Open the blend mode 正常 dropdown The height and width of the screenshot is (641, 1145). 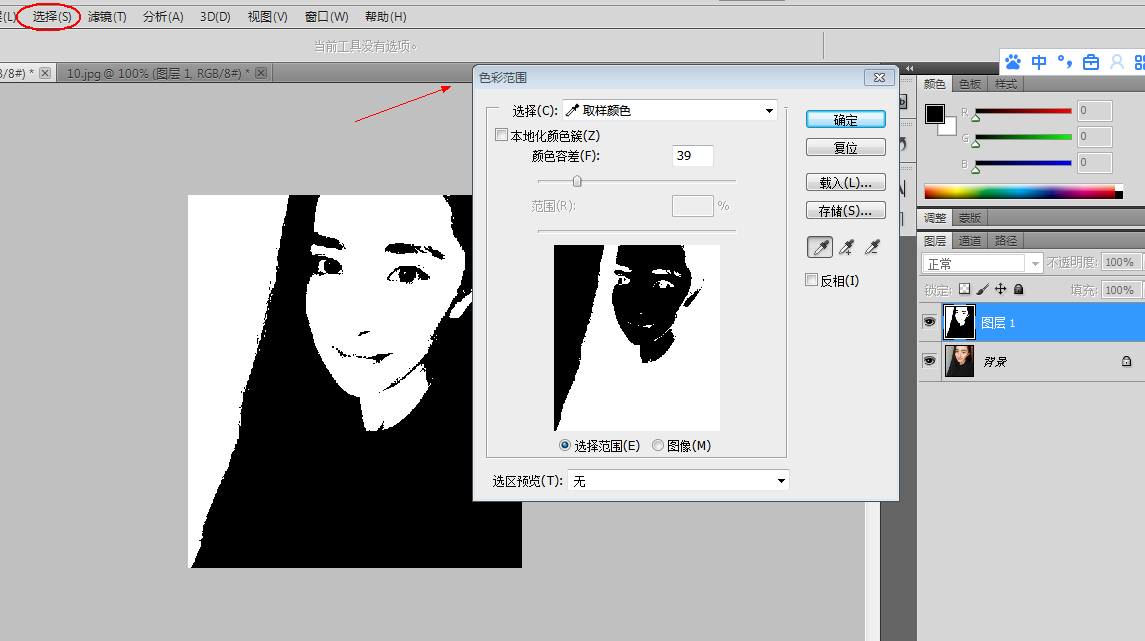point(982,264)
